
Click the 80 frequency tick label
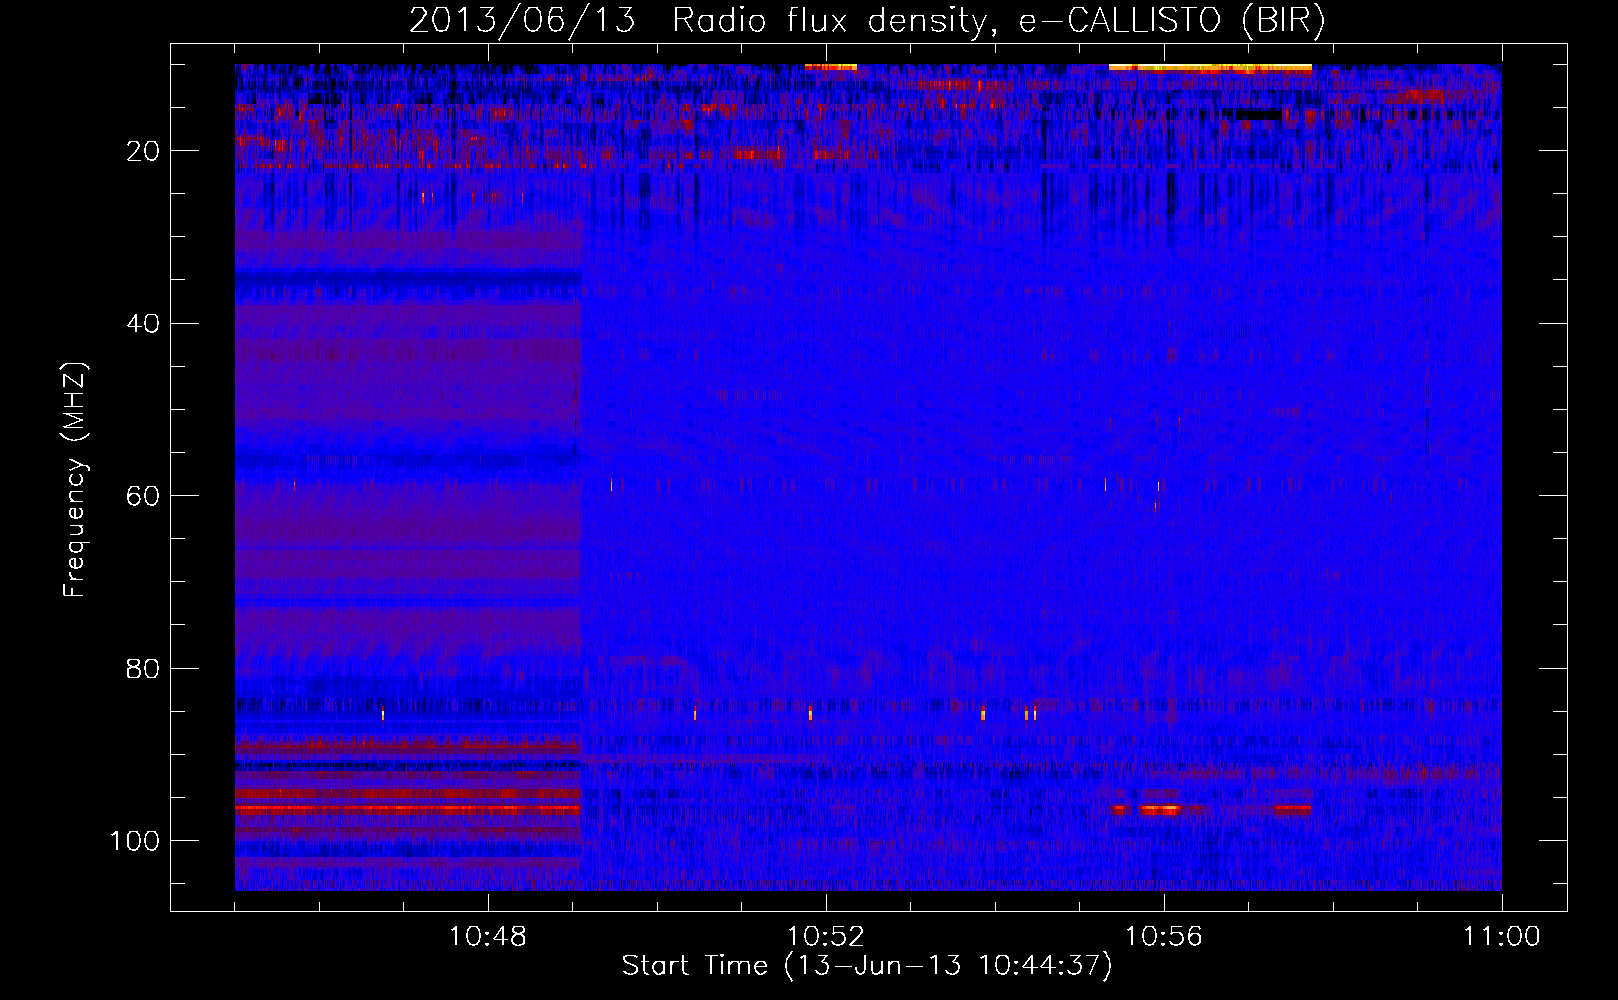[x=142, y=668]
